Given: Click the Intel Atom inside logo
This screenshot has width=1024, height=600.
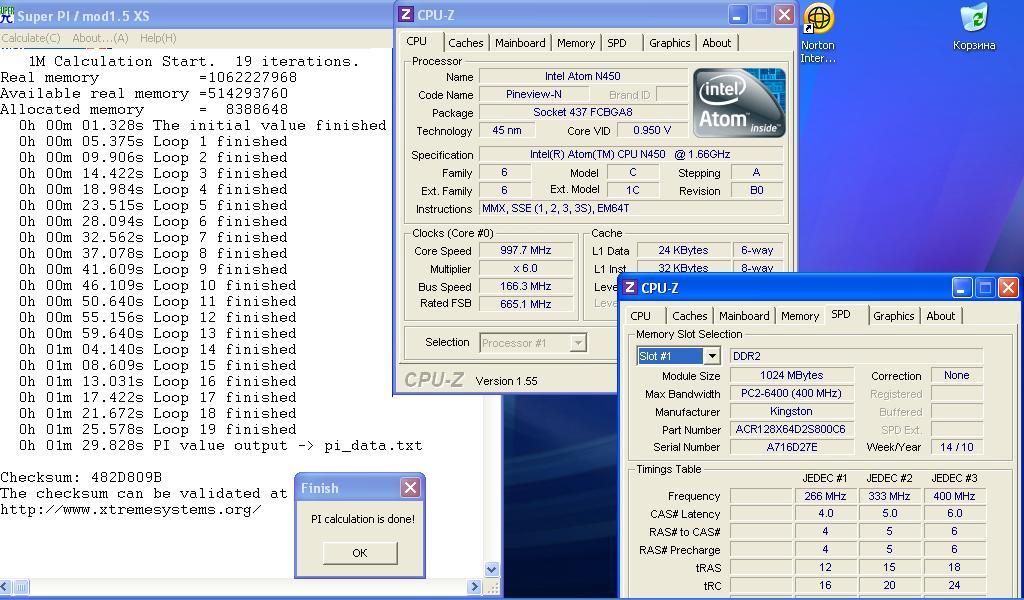Looking at the screenshot, I should (739, 103).
